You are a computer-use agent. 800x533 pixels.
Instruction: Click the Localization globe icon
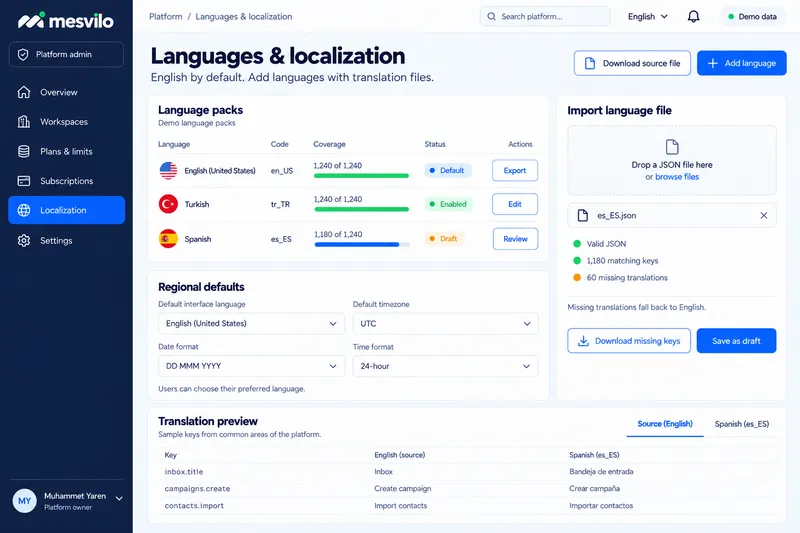pos(23,210)
